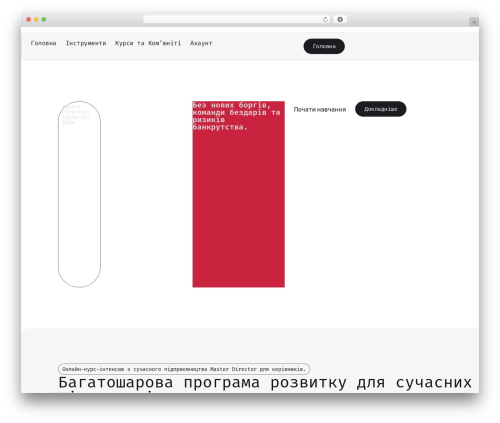Open the Інструменти navigation link

coord(86,43)
